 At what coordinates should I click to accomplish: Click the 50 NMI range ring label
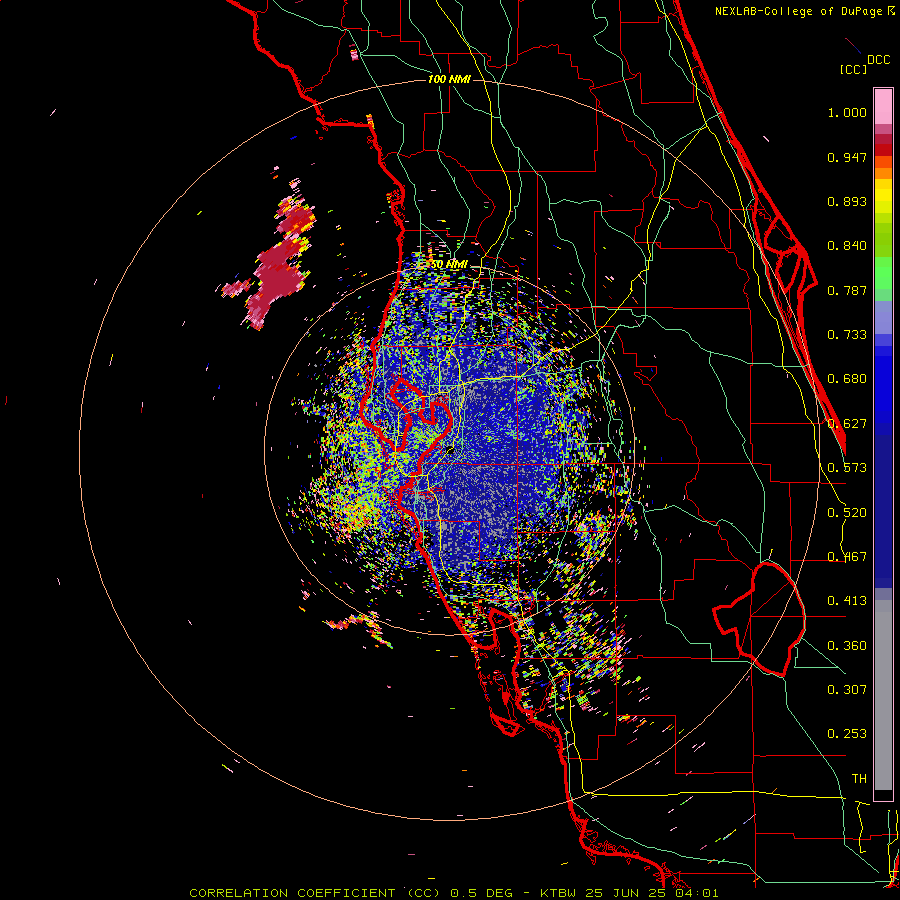(449, 265)
